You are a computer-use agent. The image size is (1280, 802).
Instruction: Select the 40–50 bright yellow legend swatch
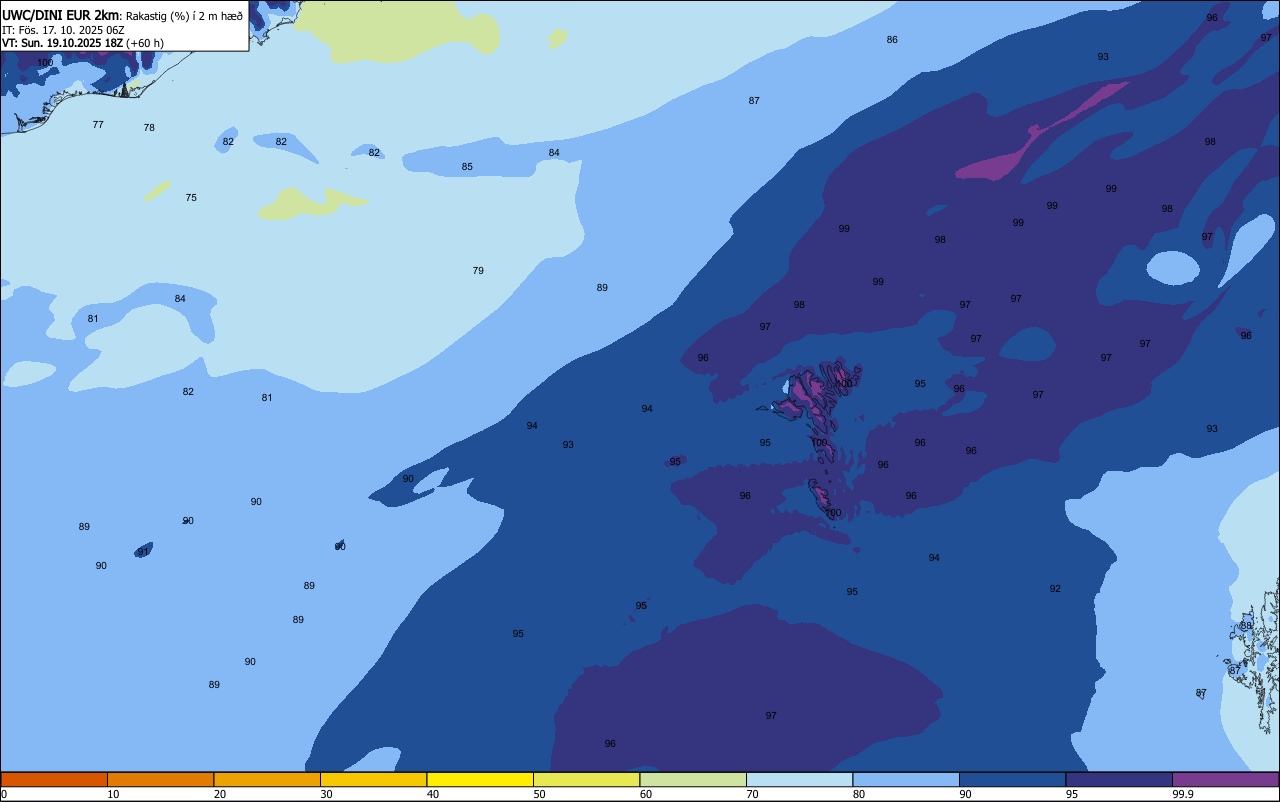click(x=480, y=779)
